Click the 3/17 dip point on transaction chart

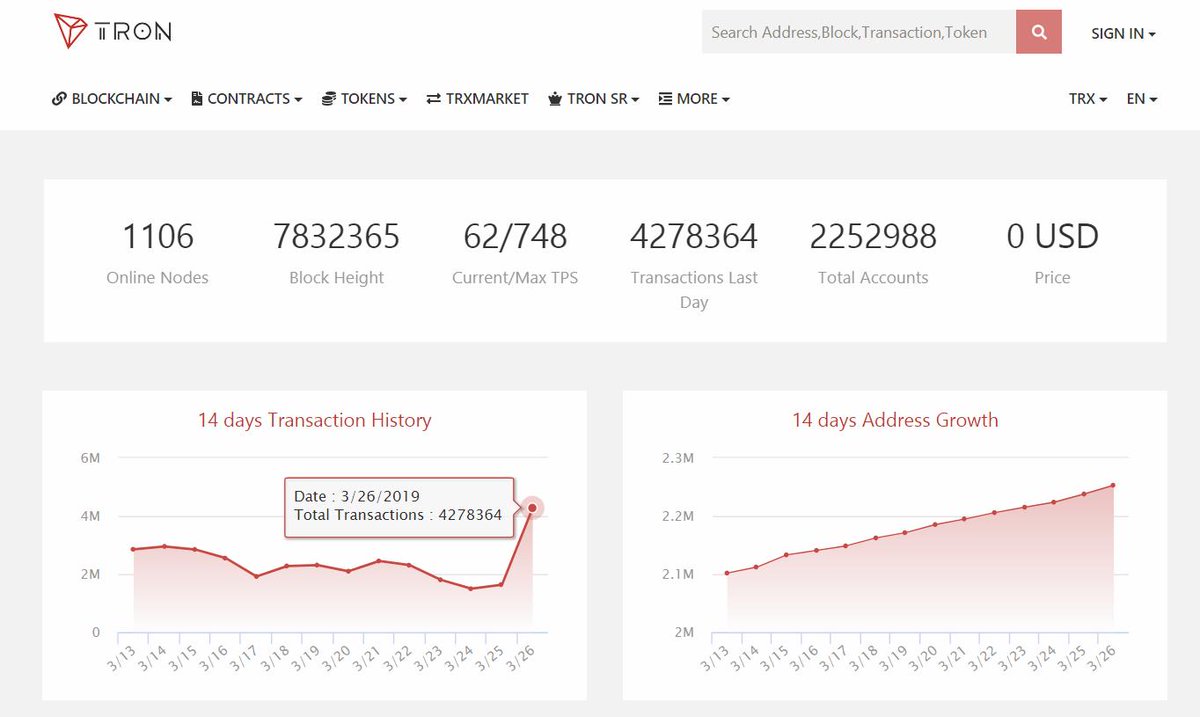tap(256, 576)
